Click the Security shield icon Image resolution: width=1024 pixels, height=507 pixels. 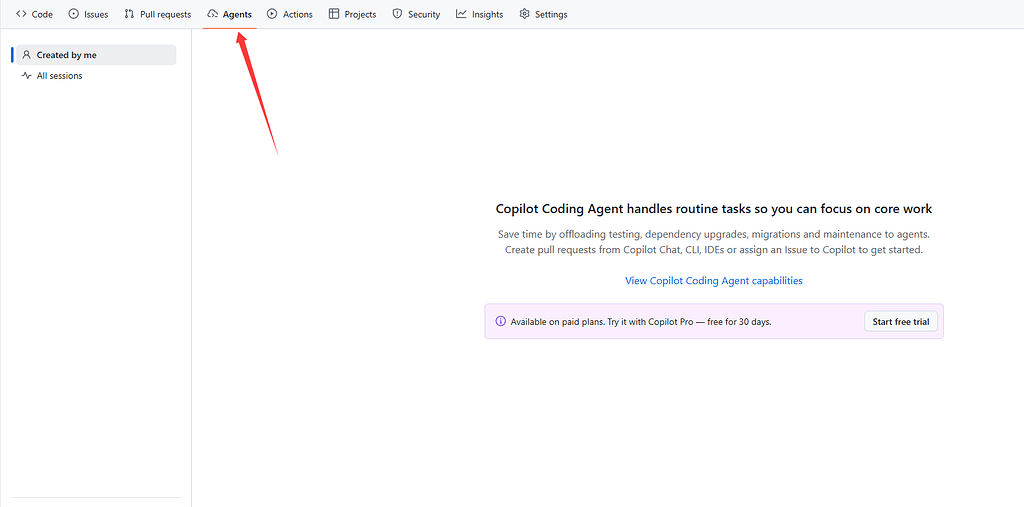[x=397, y=14]
